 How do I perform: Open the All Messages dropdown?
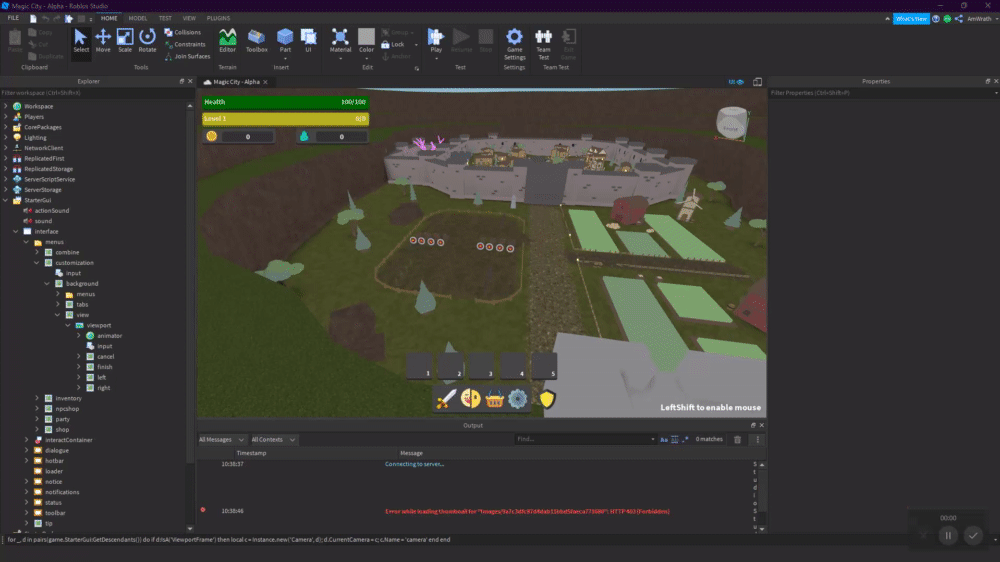pos(221,440)
